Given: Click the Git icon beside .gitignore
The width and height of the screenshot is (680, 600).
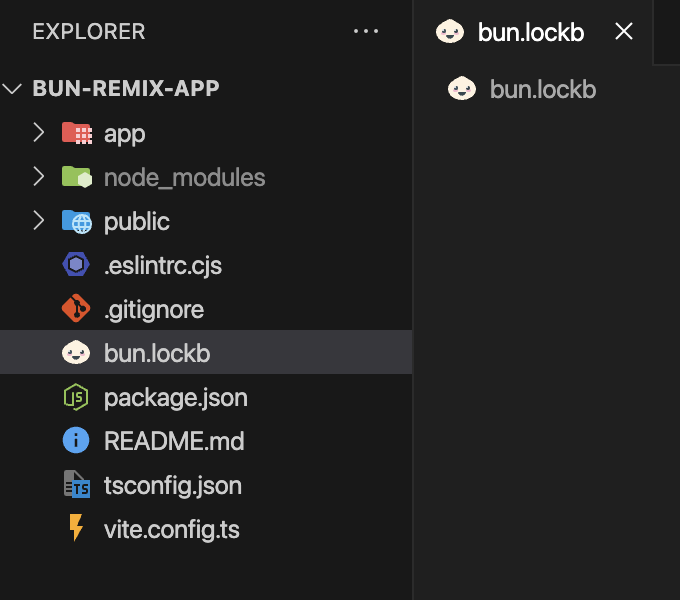Looking at the screenshot, I should pyautogui.click(x=76, y=309).
